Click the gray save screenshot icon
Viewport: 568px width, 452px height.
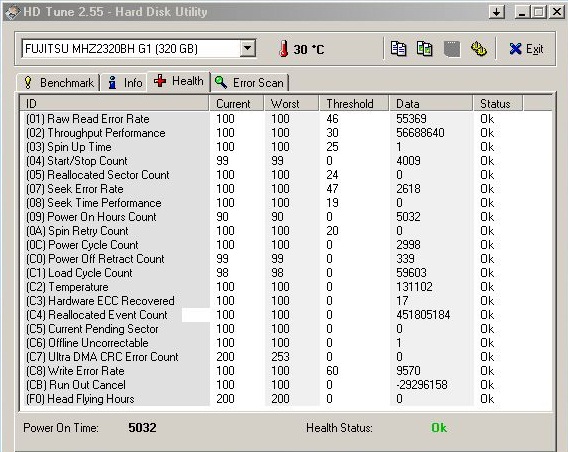(452, 49)
